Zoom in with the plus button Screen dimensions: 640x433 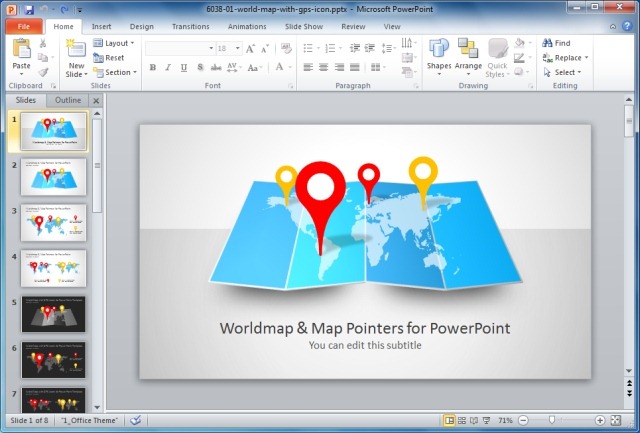click(600, 420)
